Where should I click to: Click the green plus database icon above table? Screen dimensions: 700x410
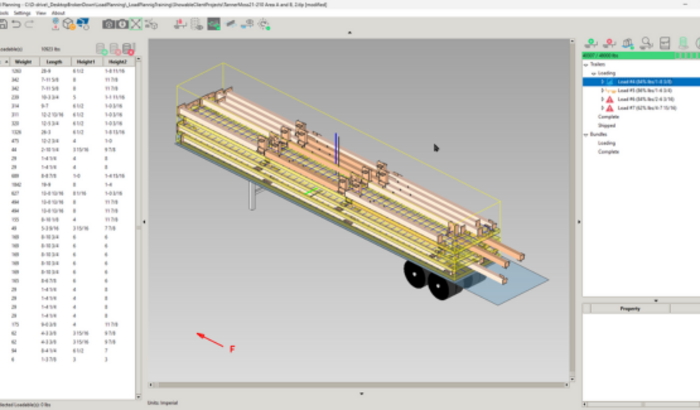click(x=102, y=48)
